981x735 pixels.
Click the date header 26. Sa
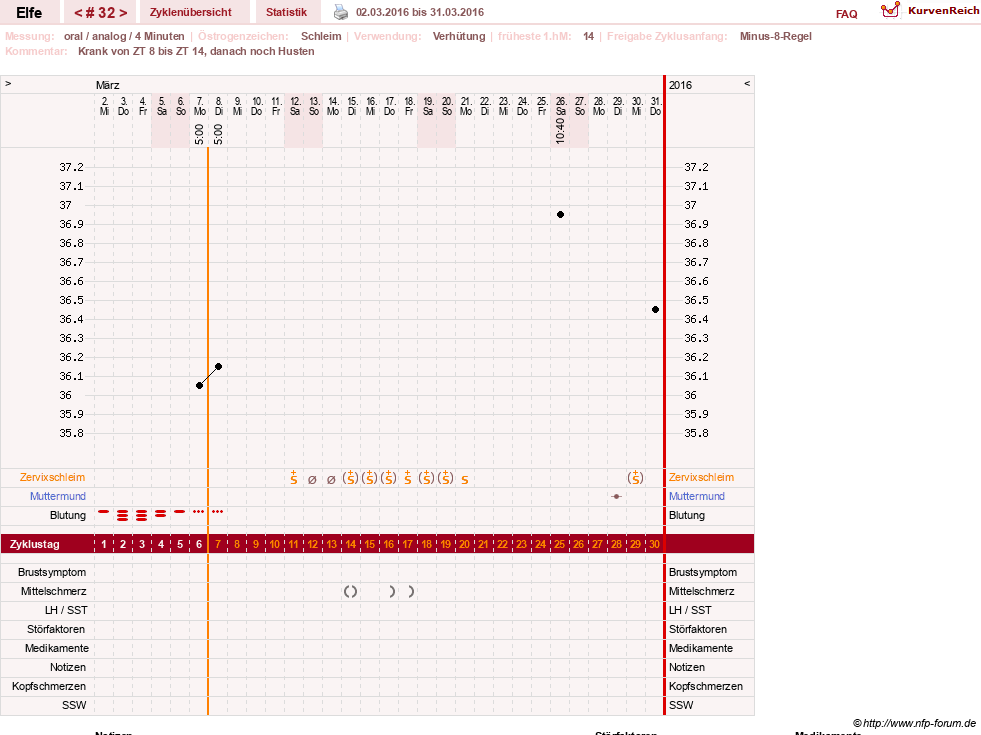(561, 106)
